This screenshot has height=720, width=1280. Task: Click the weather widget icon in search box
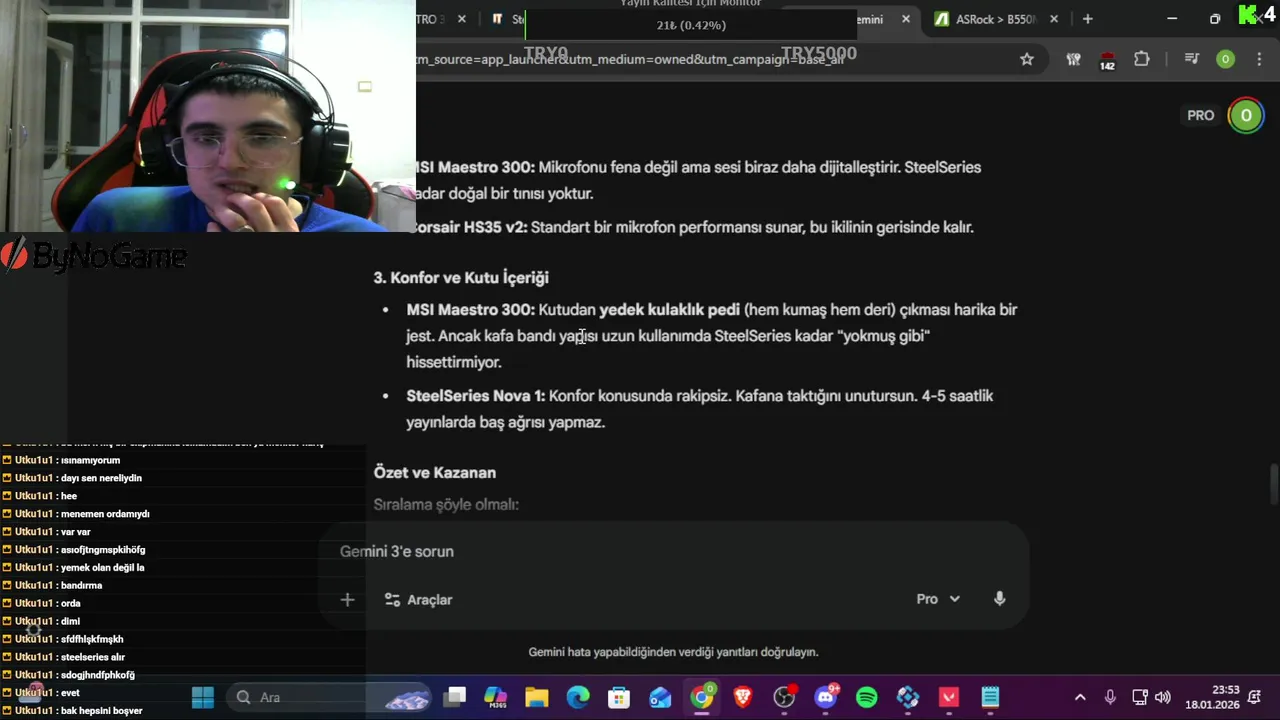tap(407, 698)
